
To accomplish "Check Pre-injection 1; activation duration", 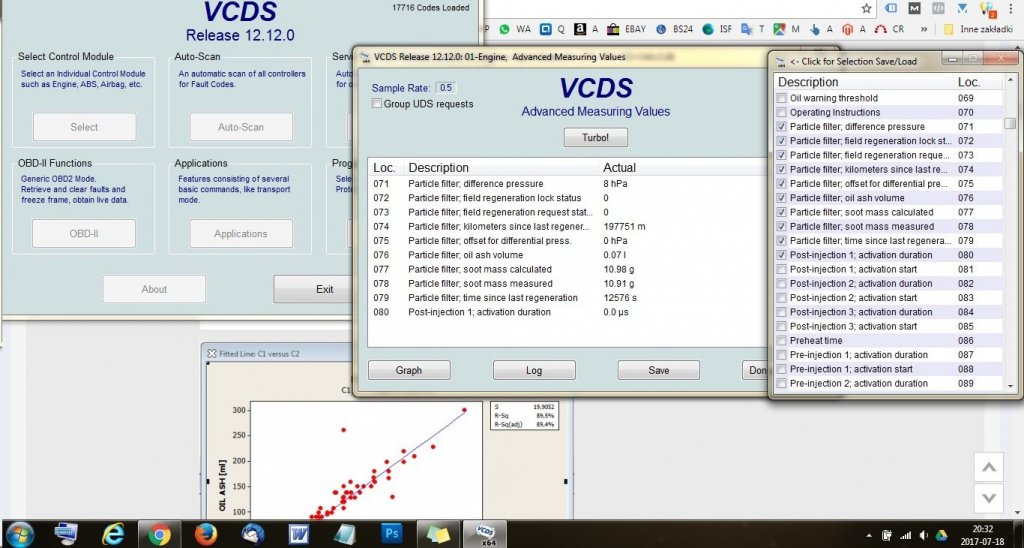I will (782, 355).
